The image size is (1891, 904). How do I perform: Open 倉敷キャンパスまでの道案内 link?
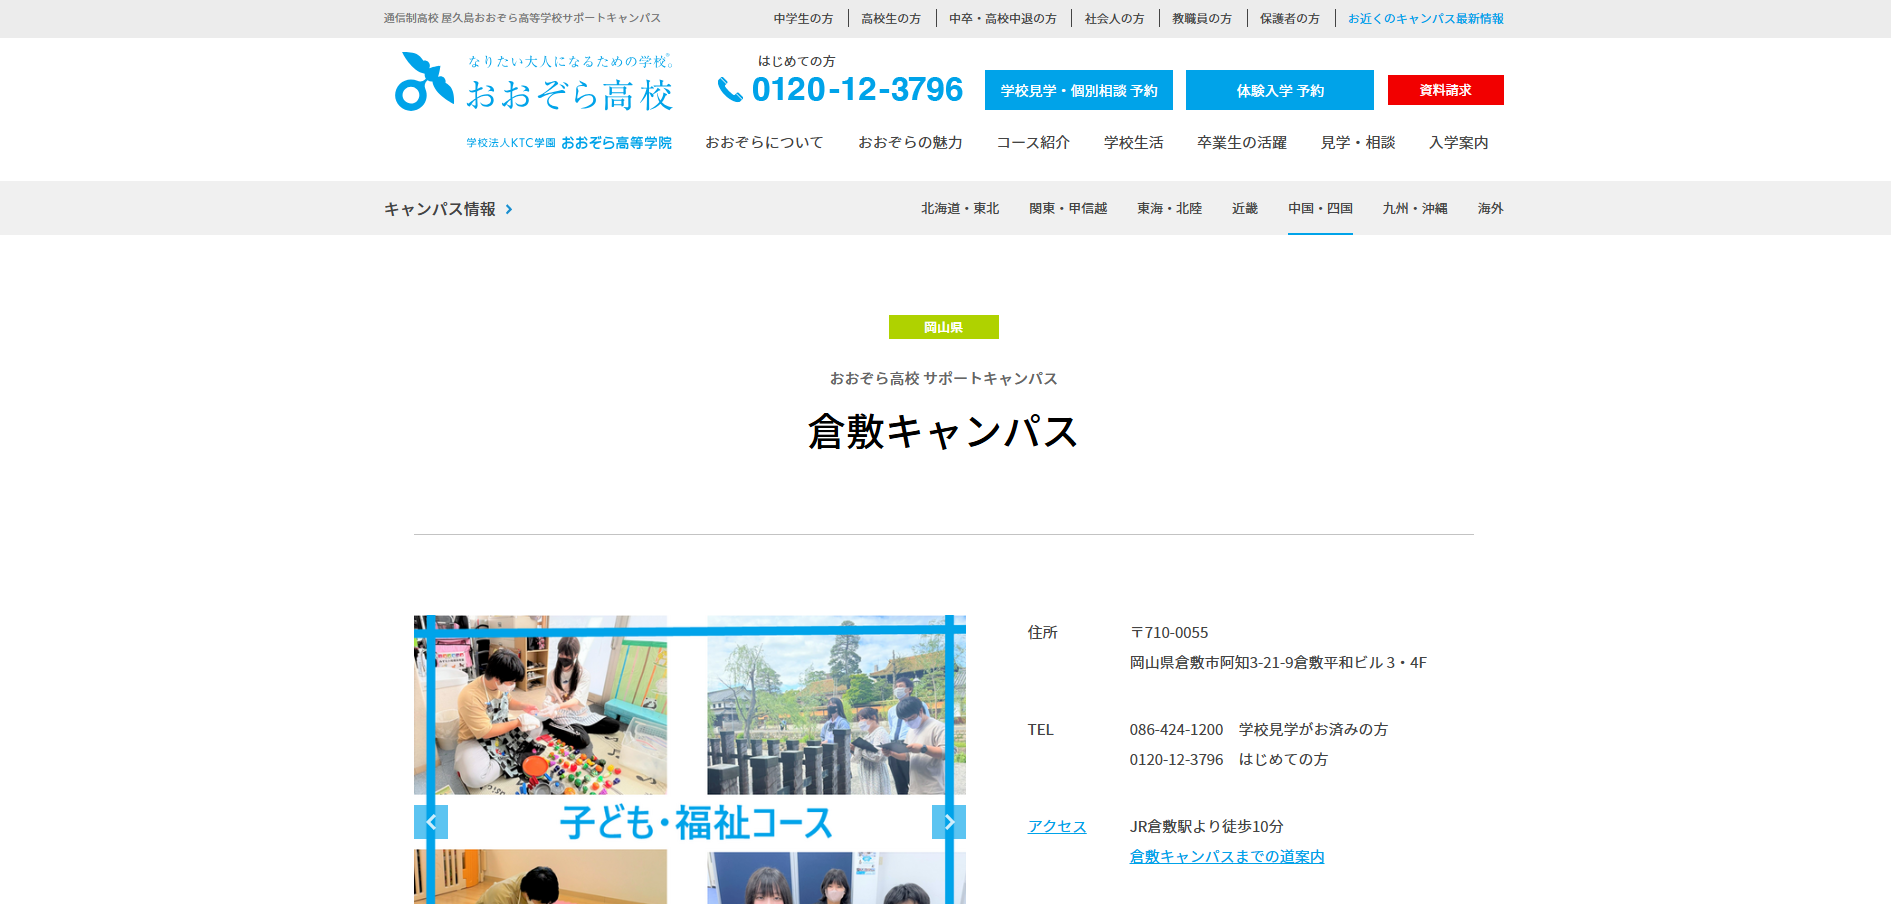coord(1227,856)
